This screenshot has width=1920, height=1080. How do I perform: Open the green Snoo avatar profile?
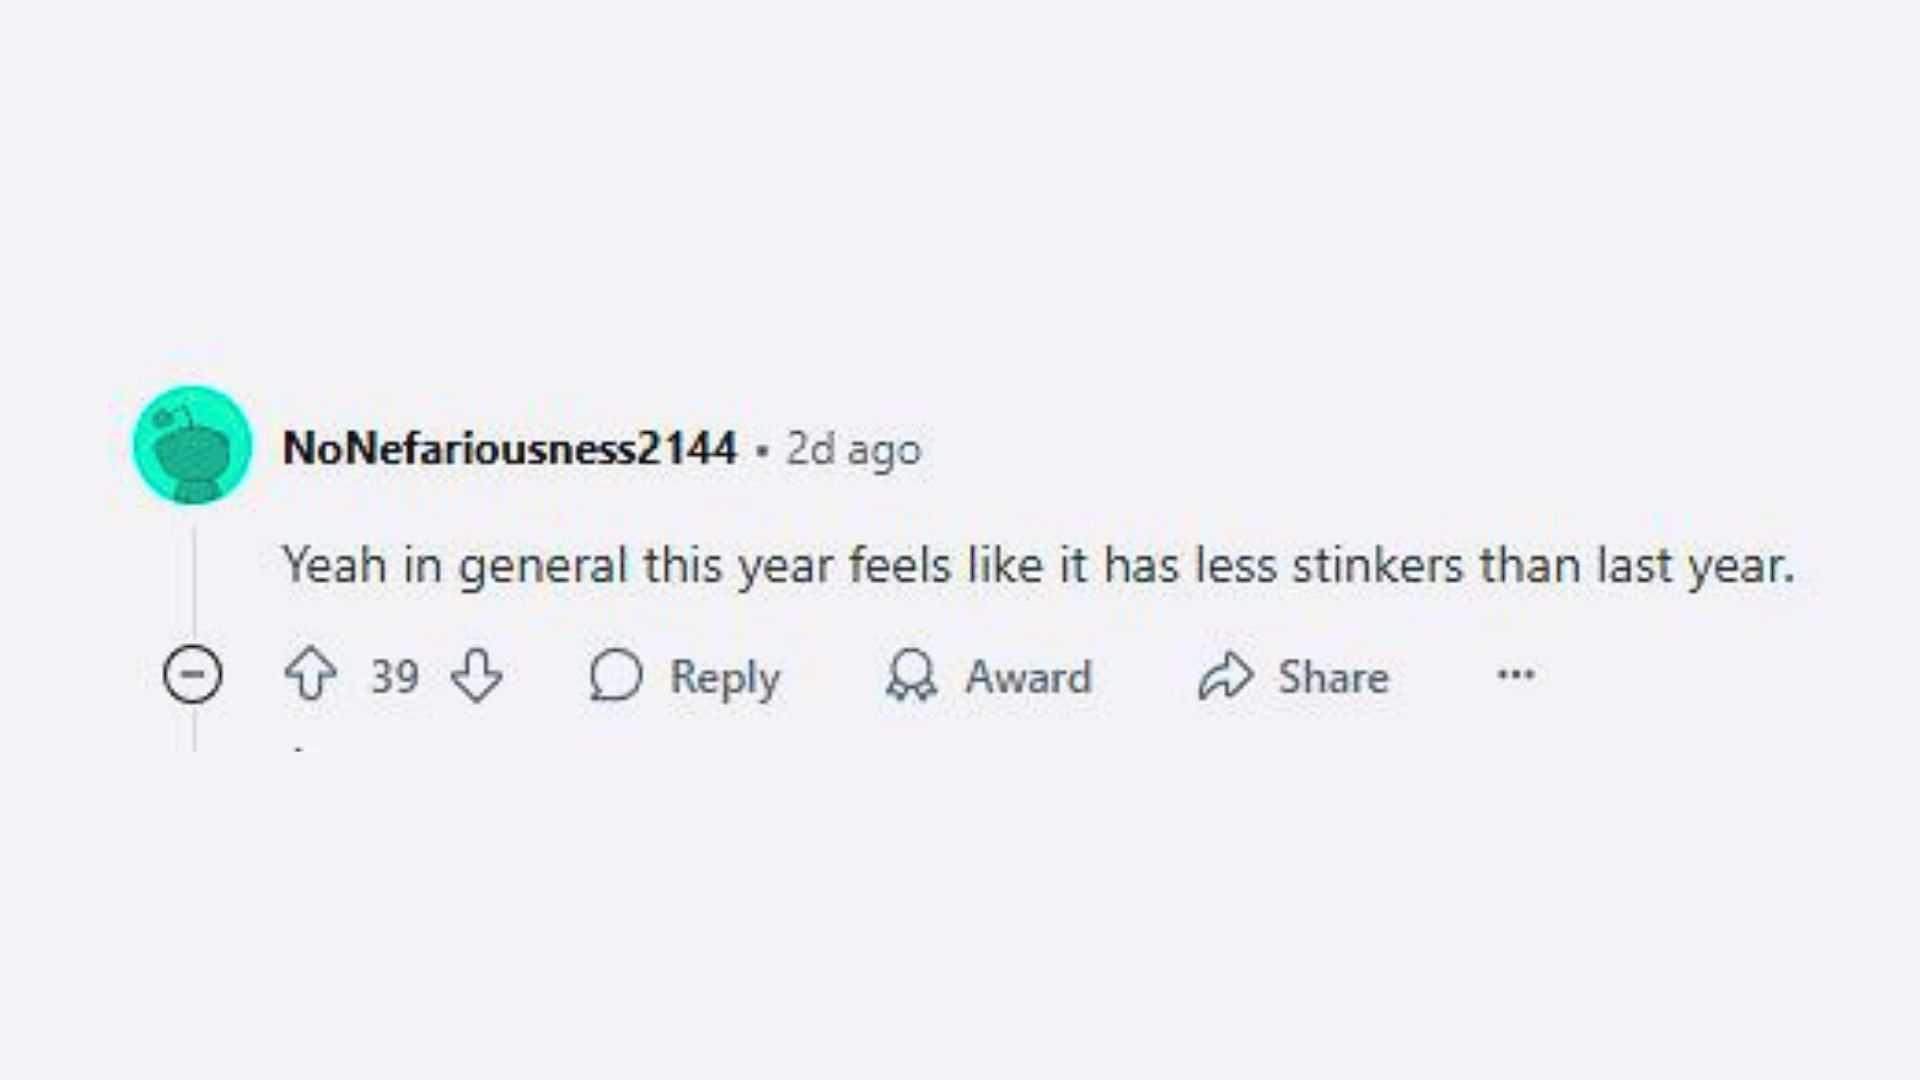click(x=192, y=445)
